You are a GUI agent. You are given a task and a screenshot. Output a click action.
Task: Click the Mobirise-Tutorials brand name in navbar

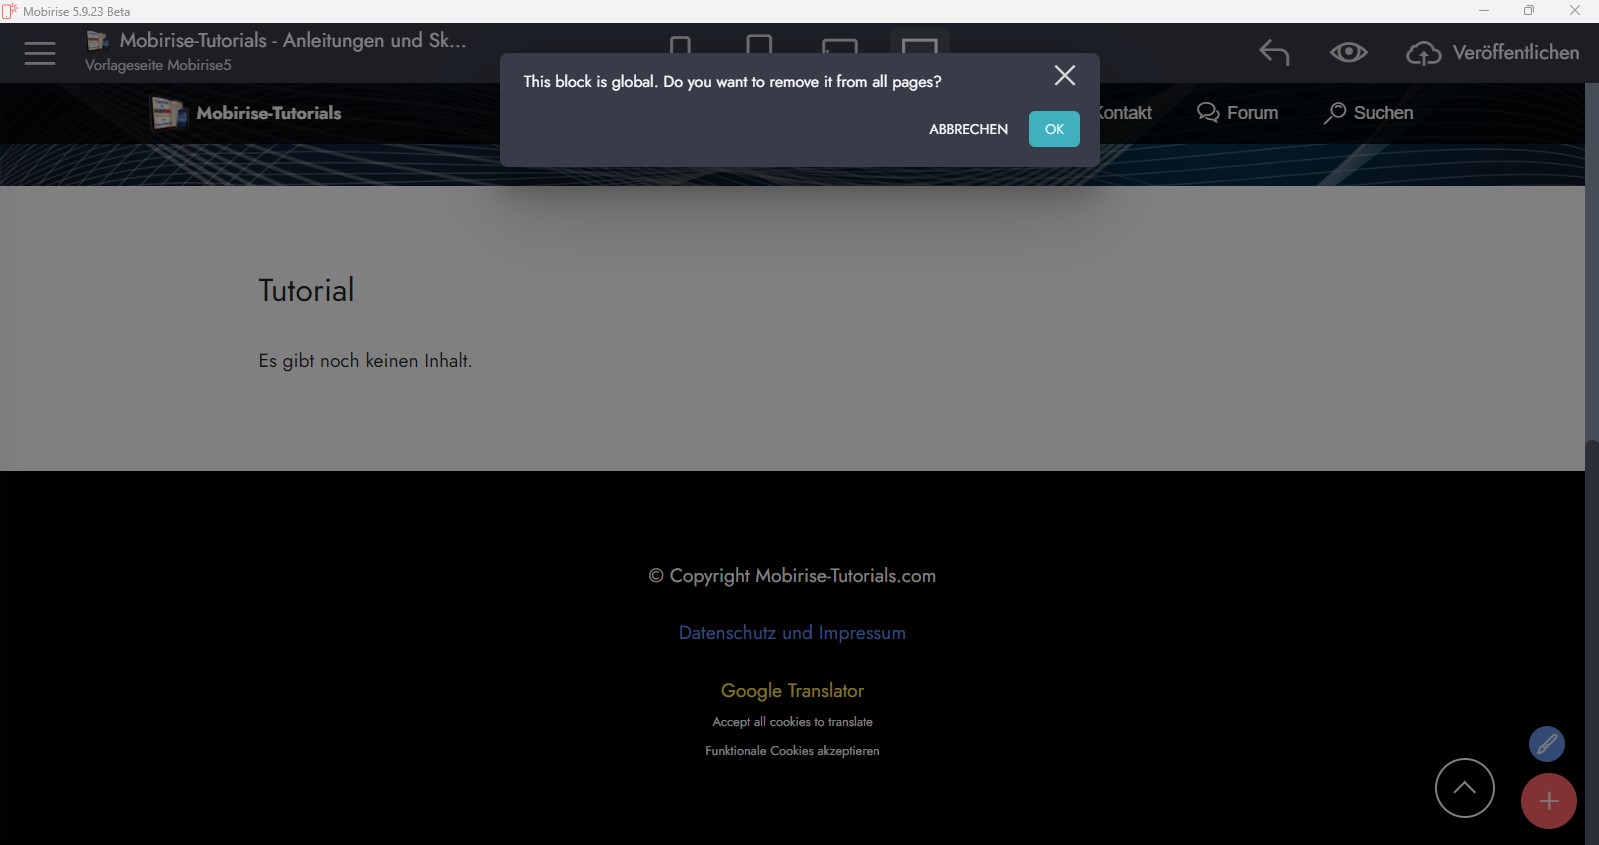click(269, 113)
